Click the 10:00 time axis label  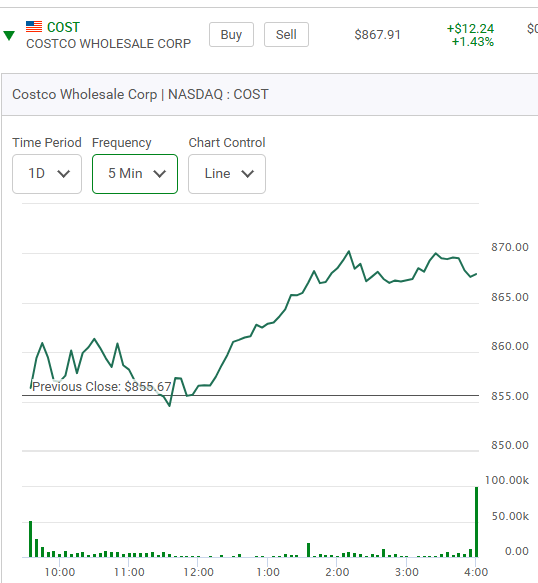tap(60, 572)
